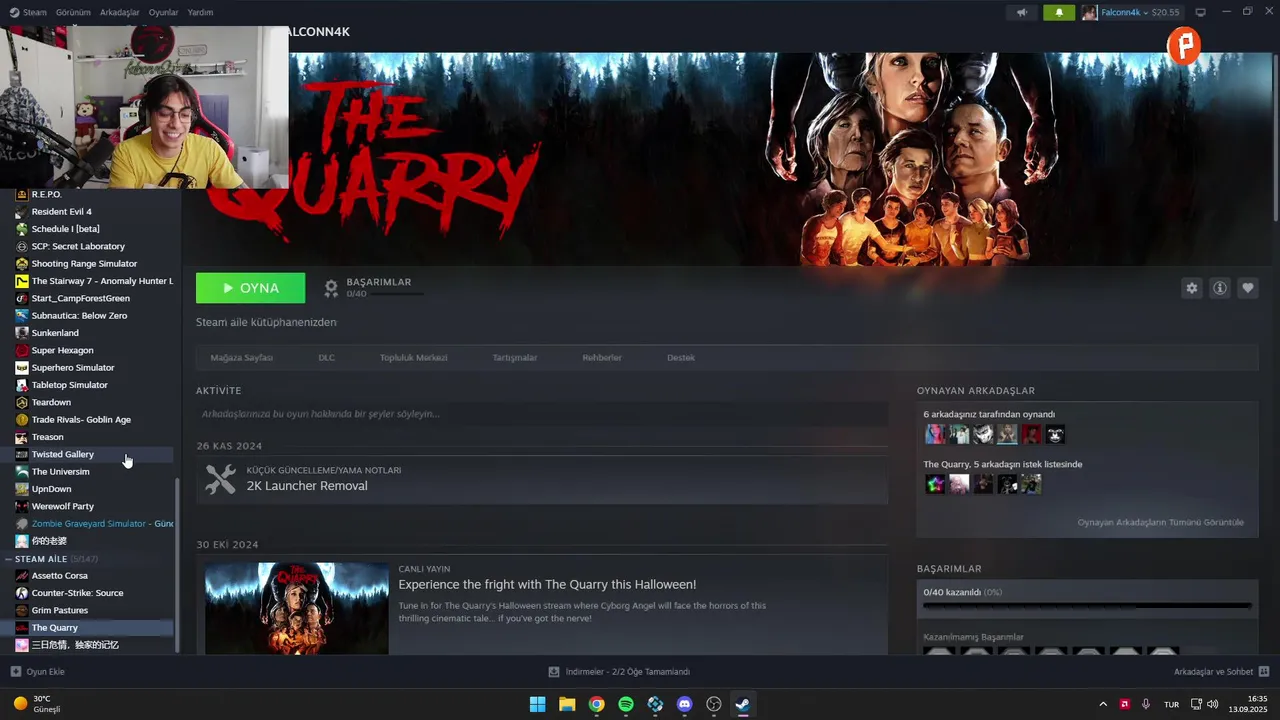The height and width of the screenshot is (720, 1280).
Task: Open File Explorer from the taskbar
Action: pos(567,704)
